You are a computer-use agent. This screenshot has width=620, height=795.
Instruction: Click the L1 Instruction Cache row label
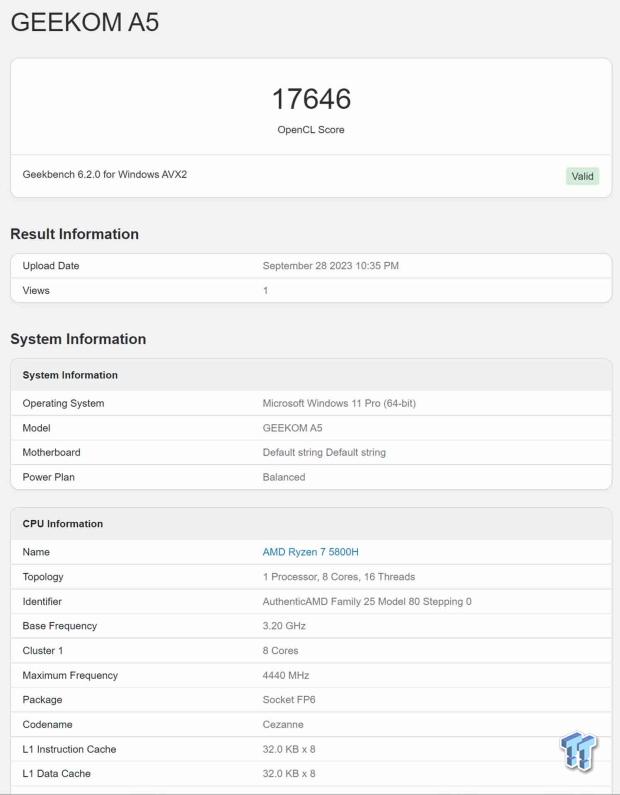tap(69, 749)
